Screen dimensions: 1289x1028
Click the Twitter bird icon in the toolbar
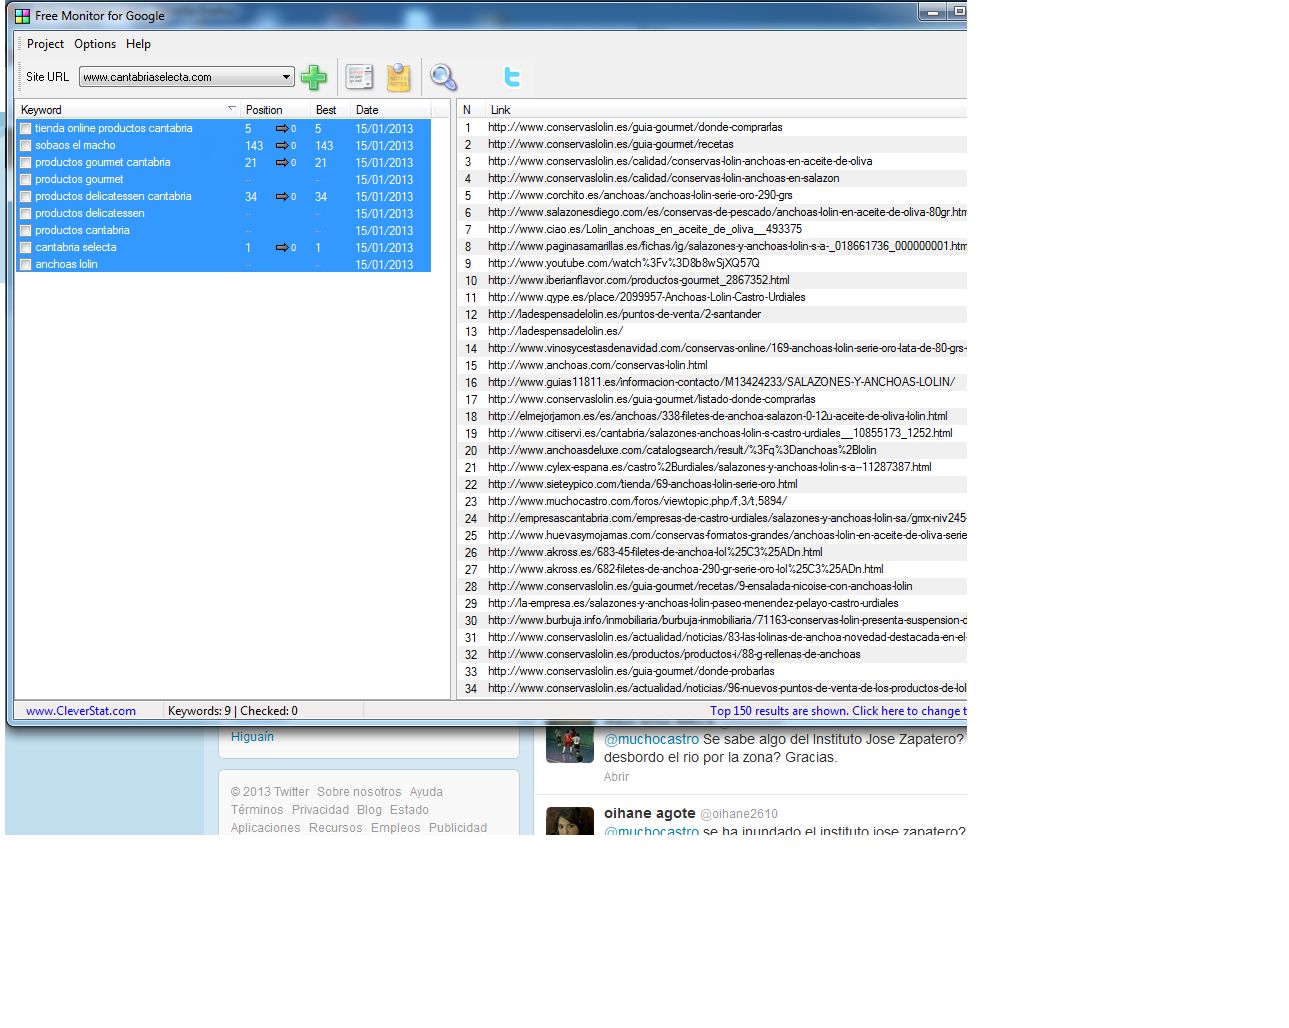[512, 77]
